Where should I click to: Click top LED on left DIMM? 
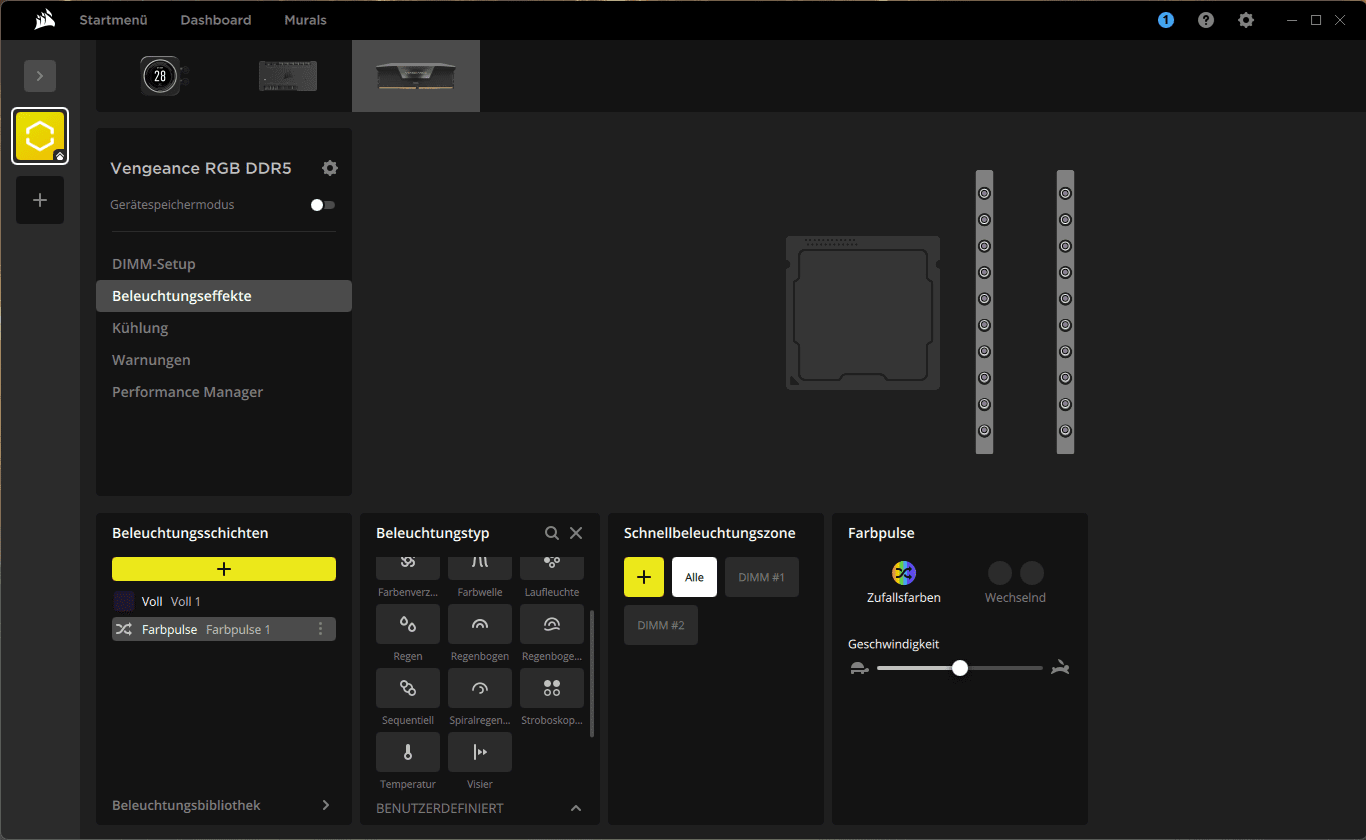(x=984, y=193)
